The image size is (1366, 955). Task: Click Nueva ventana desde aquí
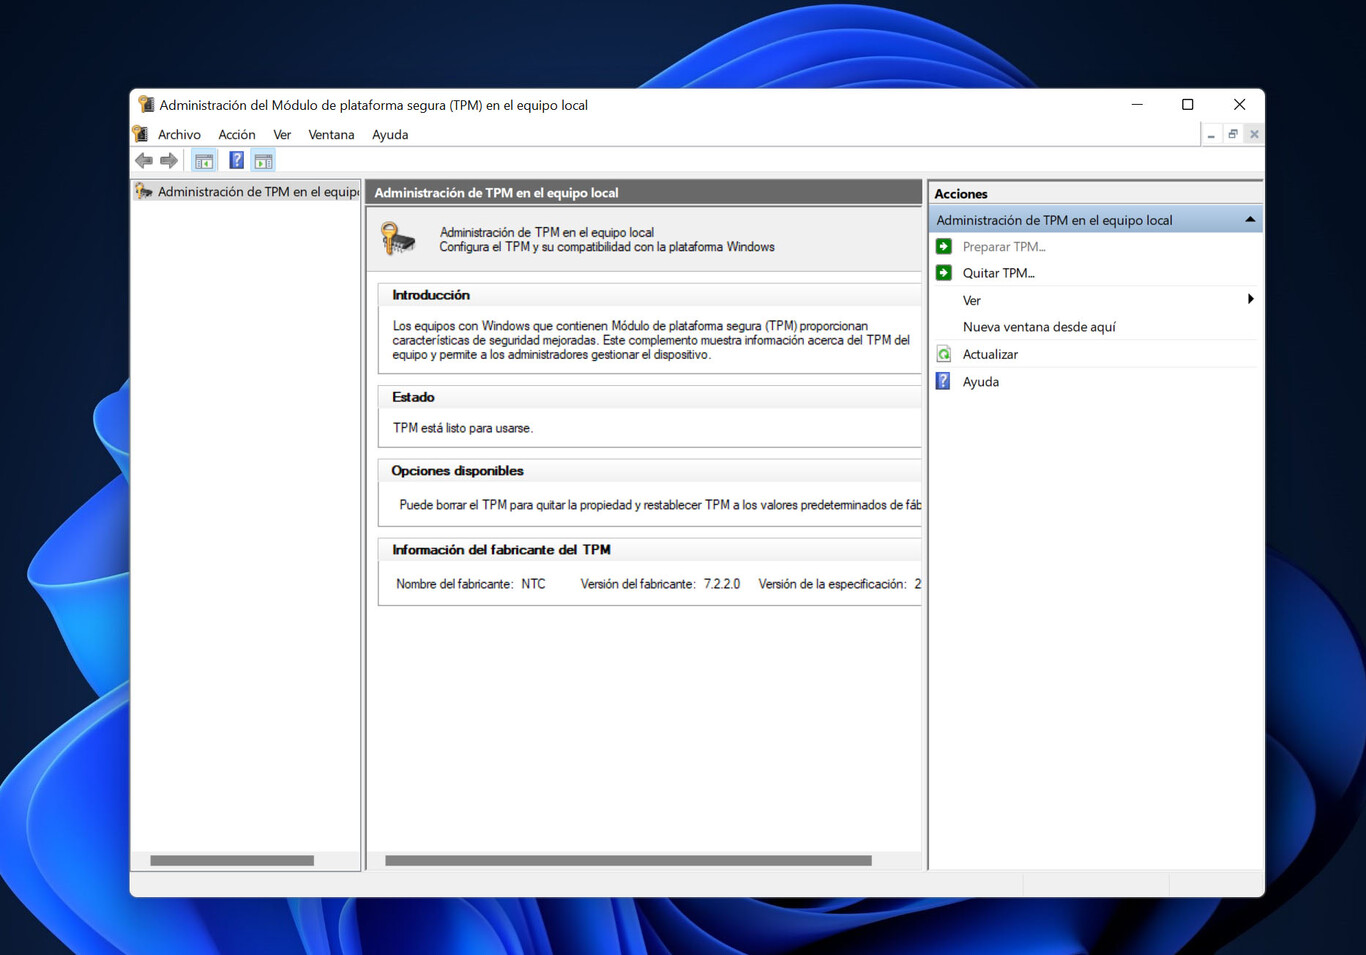(1039, 326)
